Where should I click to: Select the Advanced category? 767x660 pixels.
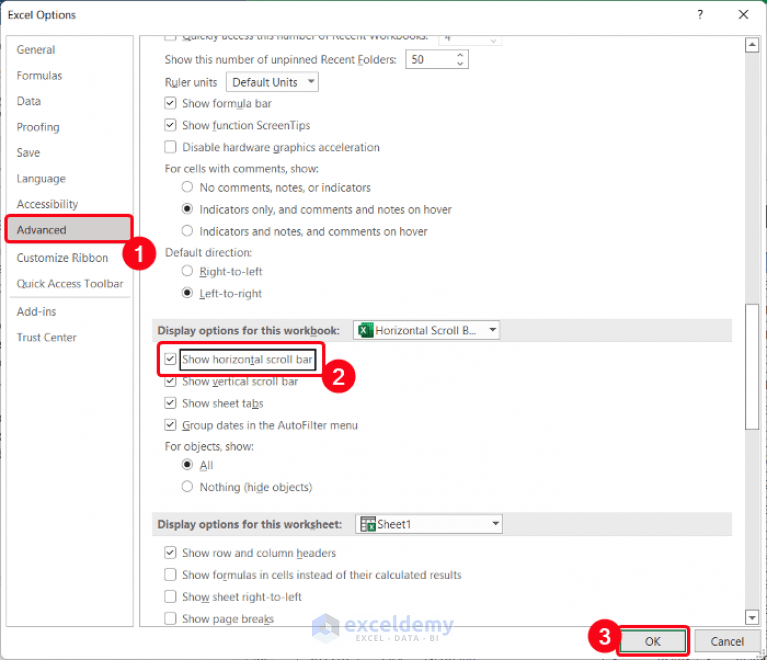point(69,229)
